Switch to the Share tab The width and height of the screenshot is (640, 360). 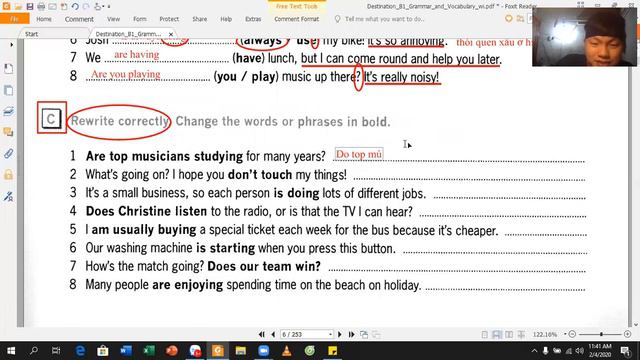click(200, 19)
